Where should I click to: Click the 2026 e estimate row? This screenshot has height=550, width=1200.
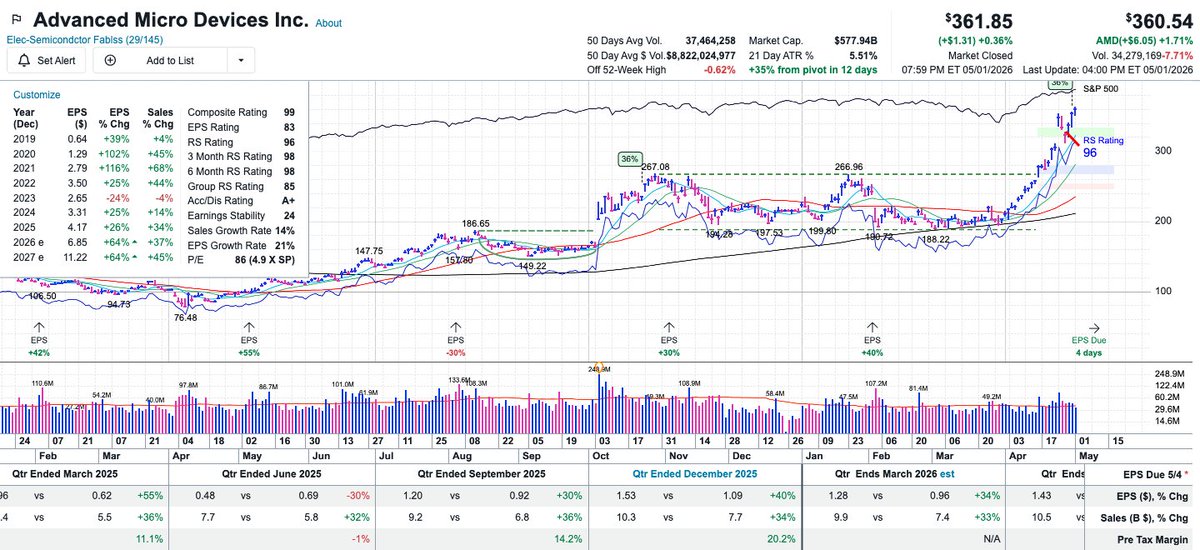point(93,242)
